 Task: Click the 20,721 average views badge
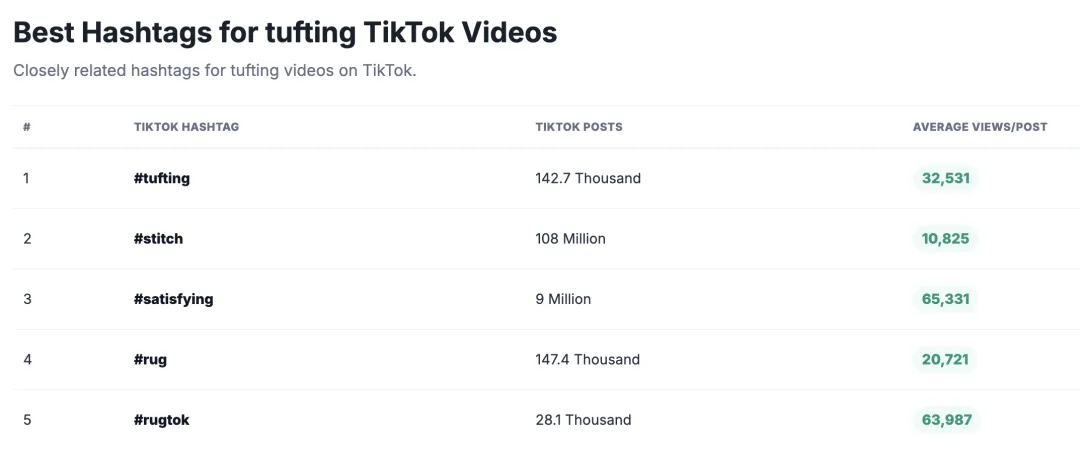(x=945, y=359)
